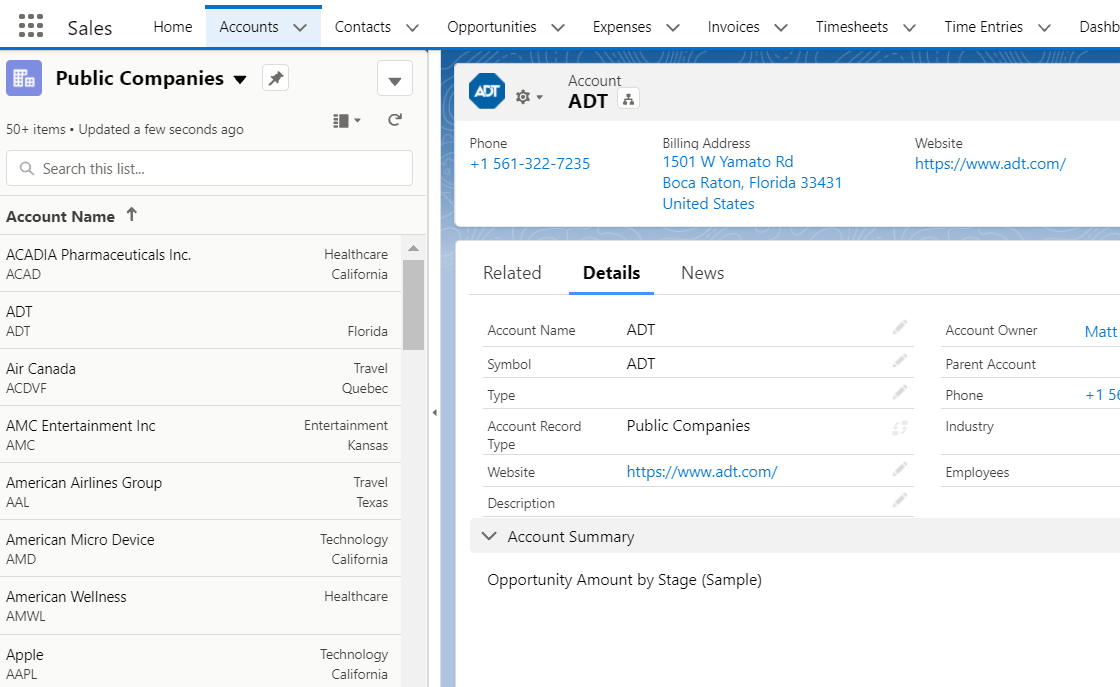The image size is (1120, 687).
Task: Switch to the Related tab
Action: click(512, 273)
